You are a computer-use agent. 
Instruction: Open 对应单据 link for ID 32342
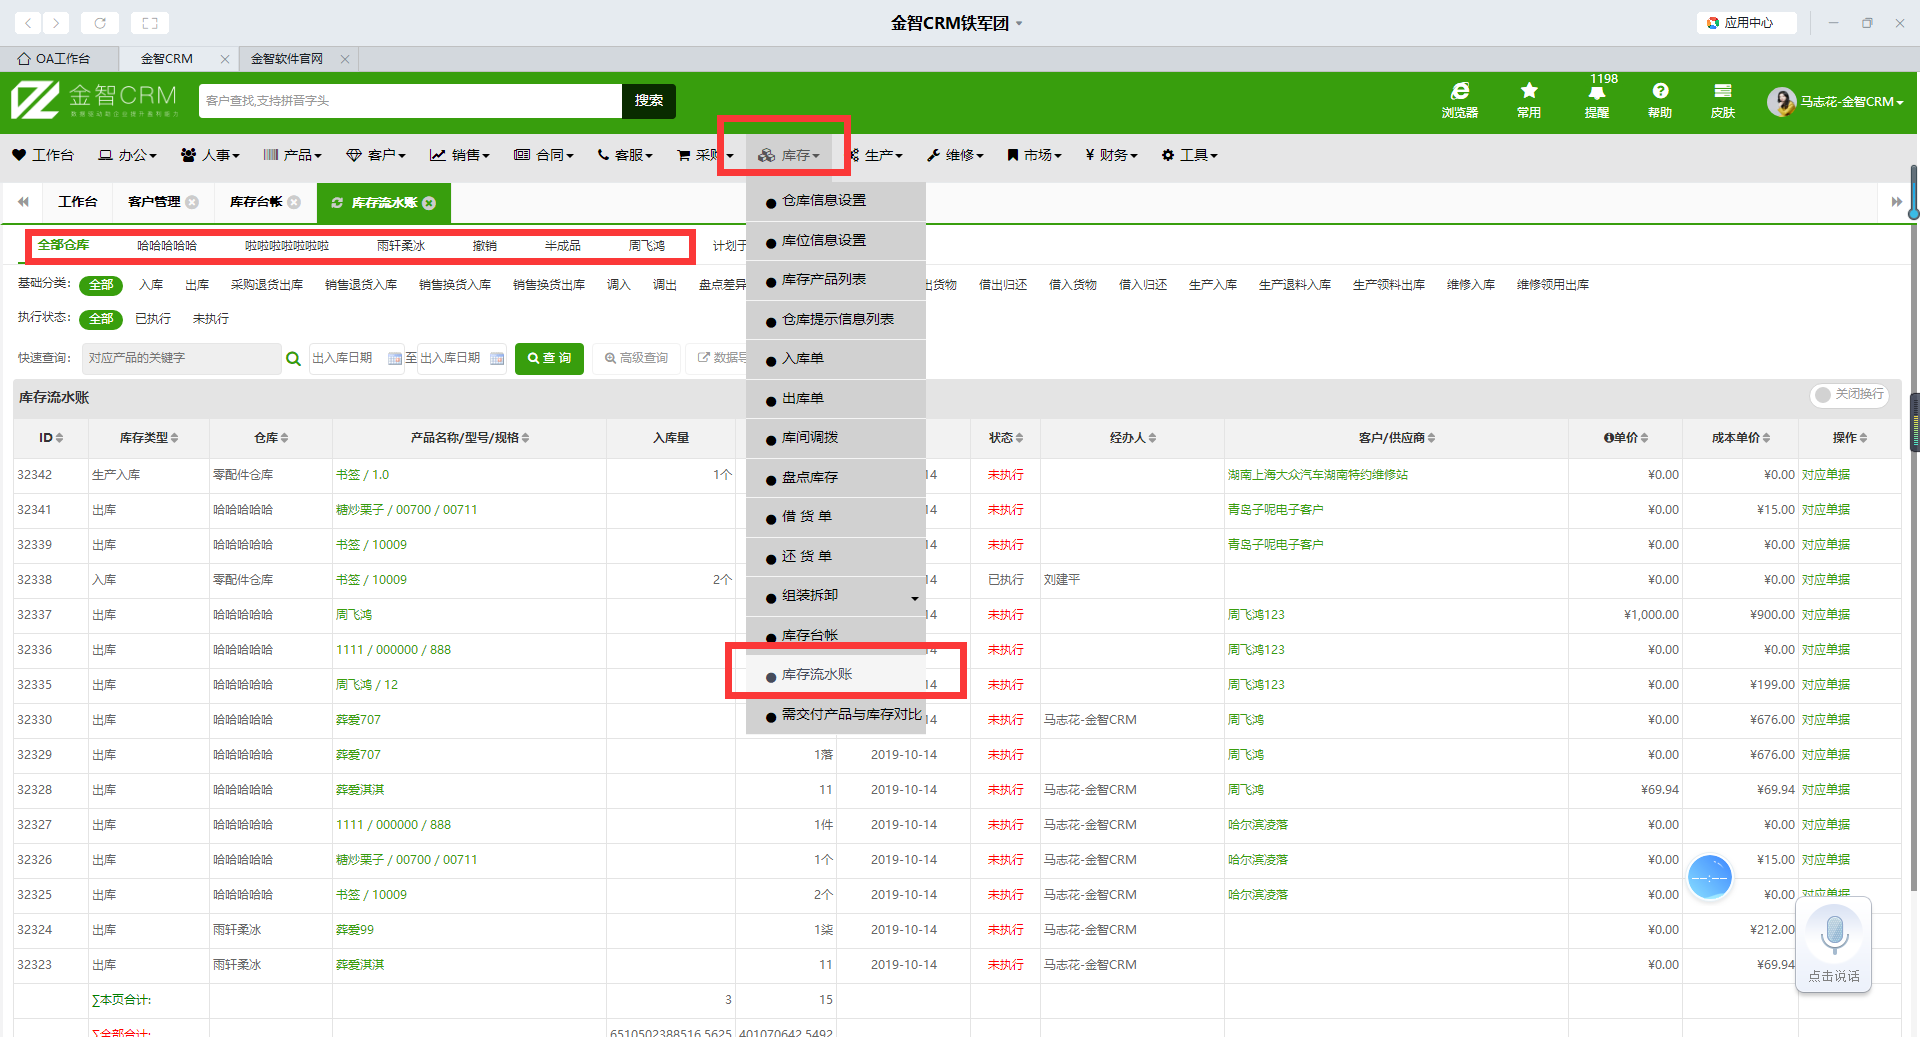pos(1826,475)
